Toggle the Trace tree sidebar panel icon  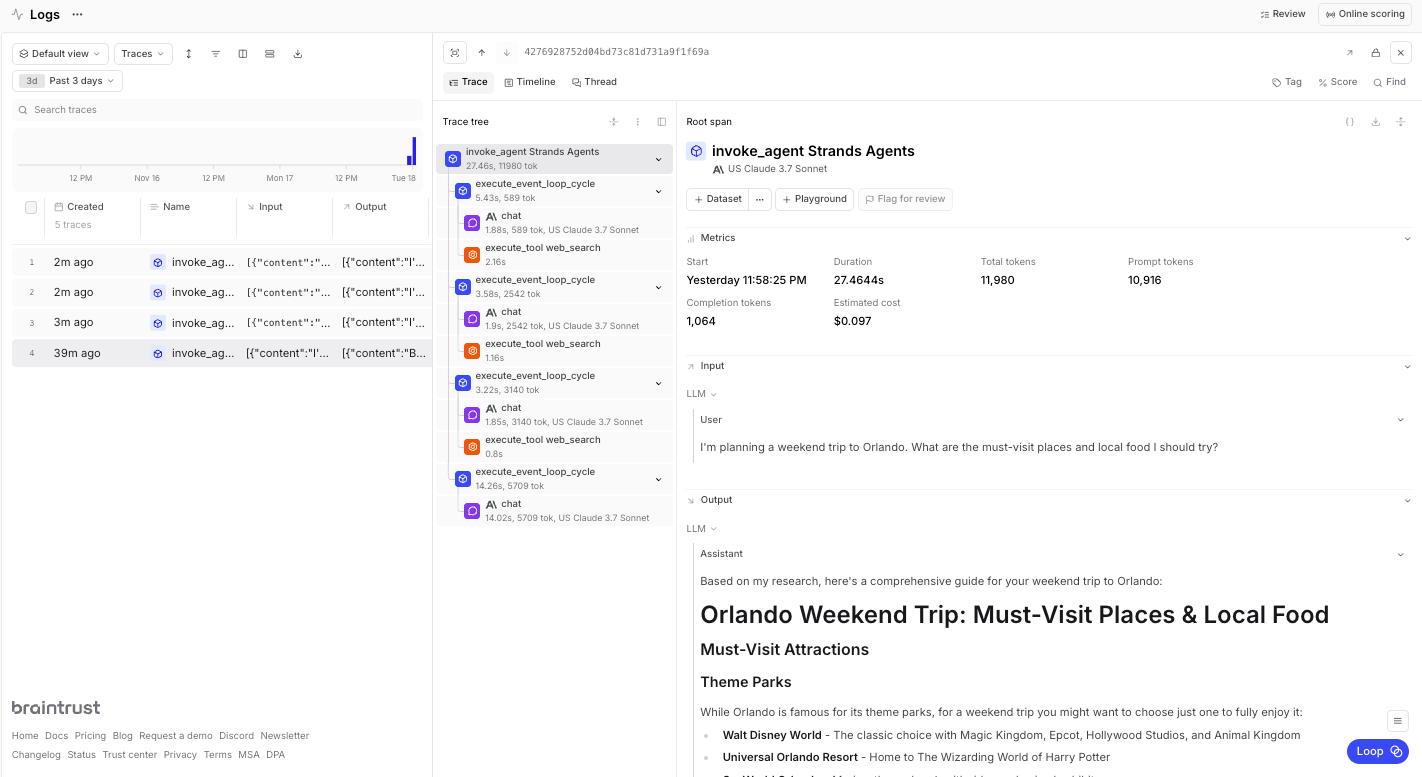coord(662,122)
